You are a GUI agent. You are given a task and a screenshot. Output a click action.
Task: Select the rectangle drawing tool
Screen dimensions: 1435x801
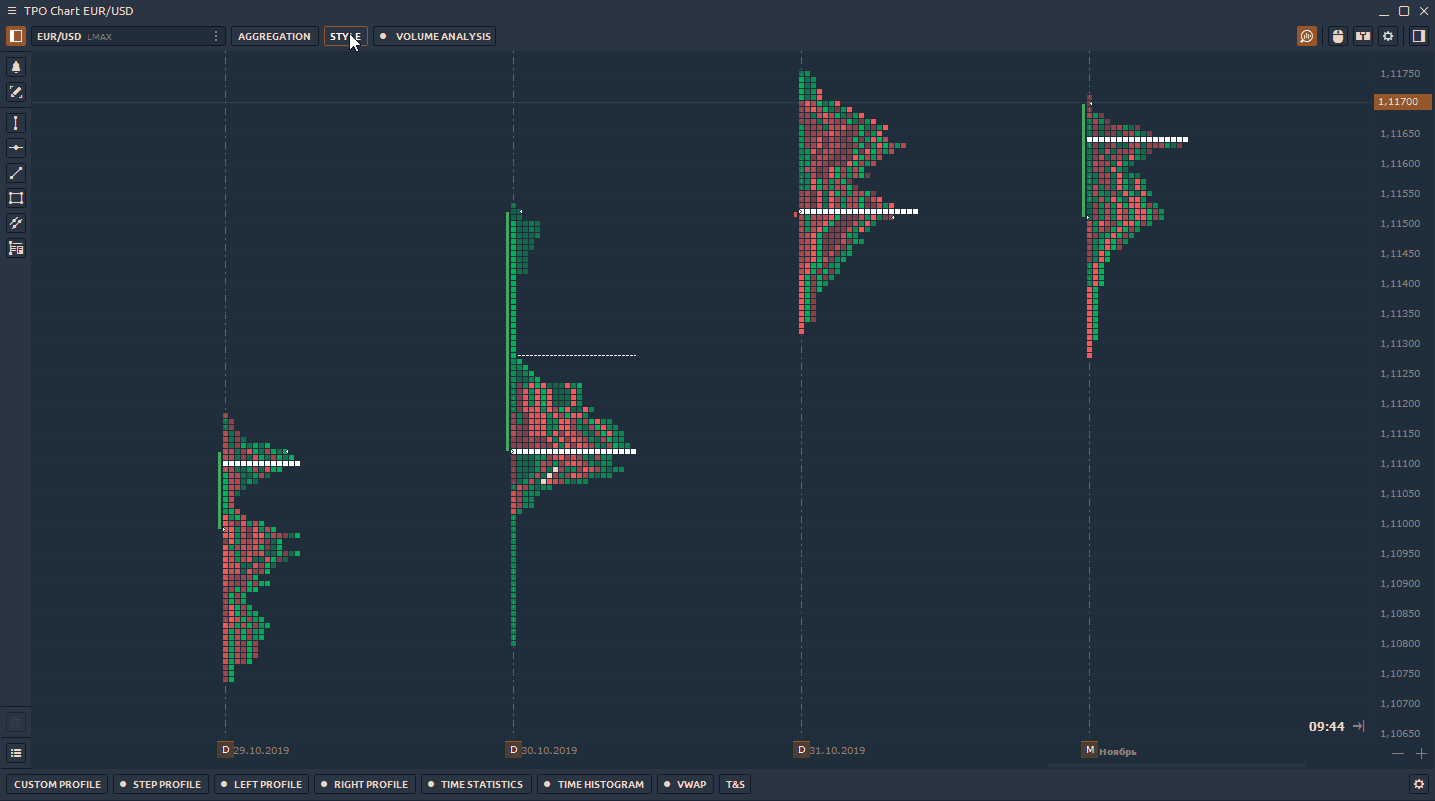[x=16, y=198]
